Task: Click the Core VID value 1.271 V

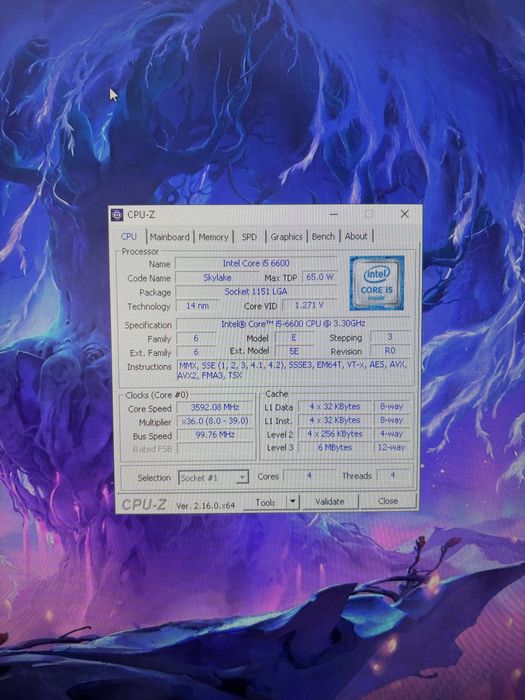Action: click(309, 305)
